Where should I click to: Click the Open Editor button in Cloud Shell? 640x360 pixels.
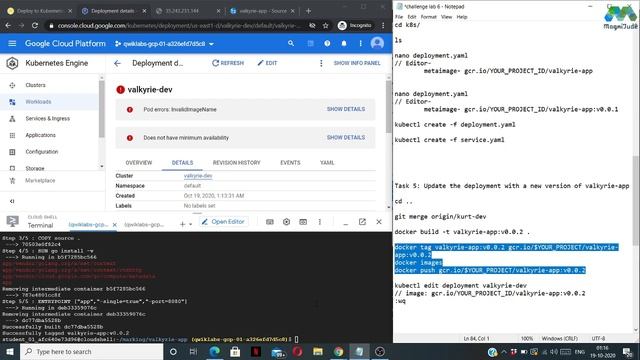click(223, 222)
